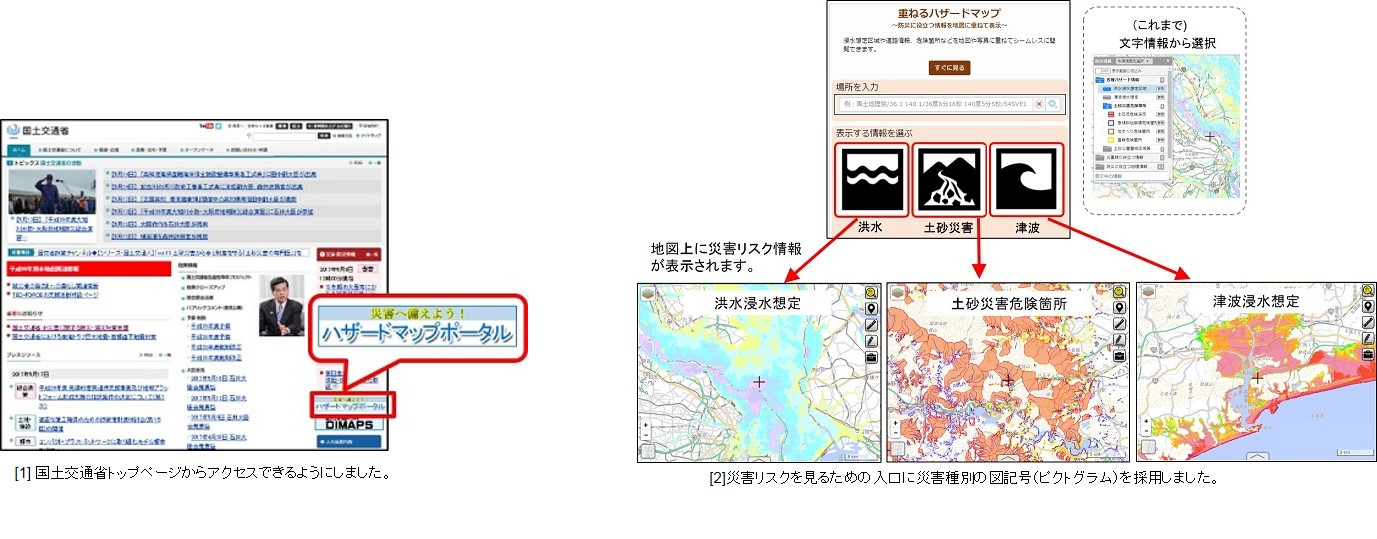Select the 津波 tsunami pictogram
Viewport: 1377px width, 539px height.
click(x=1025, y=180)
